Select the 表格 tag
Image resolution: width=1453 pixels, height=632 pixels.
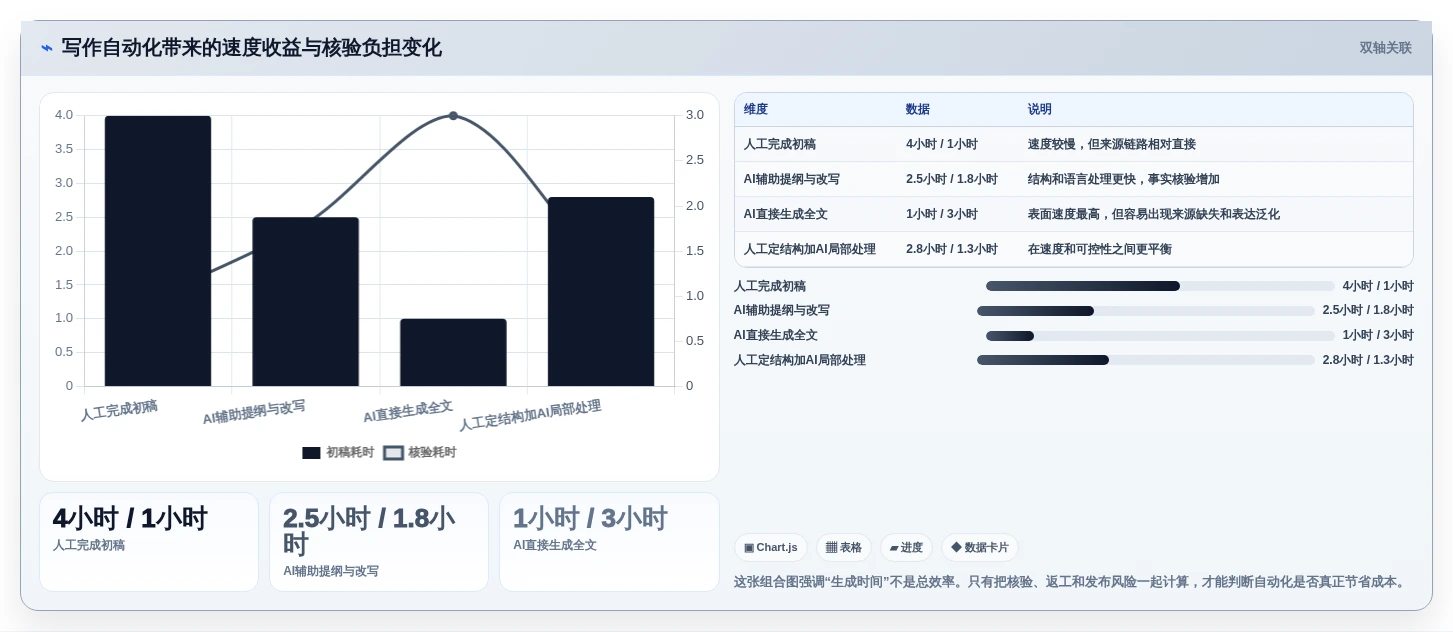pyautogui.click(x=844, y=548)
